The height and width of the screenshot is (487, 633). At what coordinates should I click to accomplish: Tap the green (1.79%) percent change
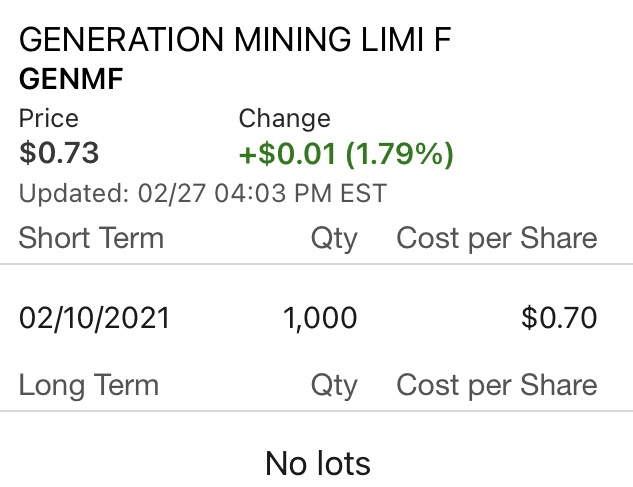tap(400, 155)
